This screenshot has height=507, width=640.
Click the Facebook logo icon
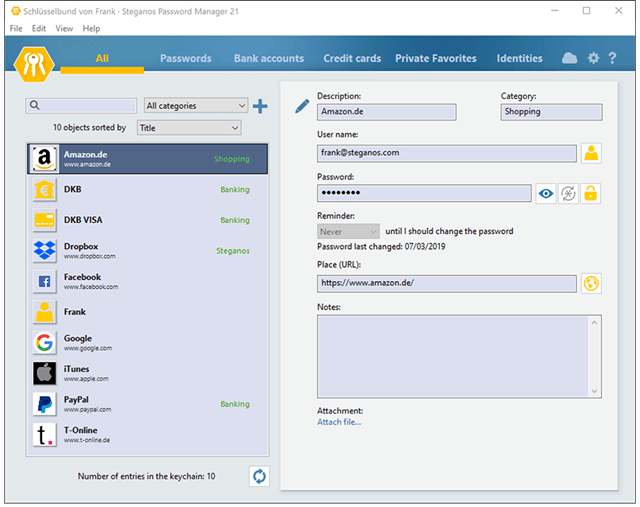(x=44, y=281)
